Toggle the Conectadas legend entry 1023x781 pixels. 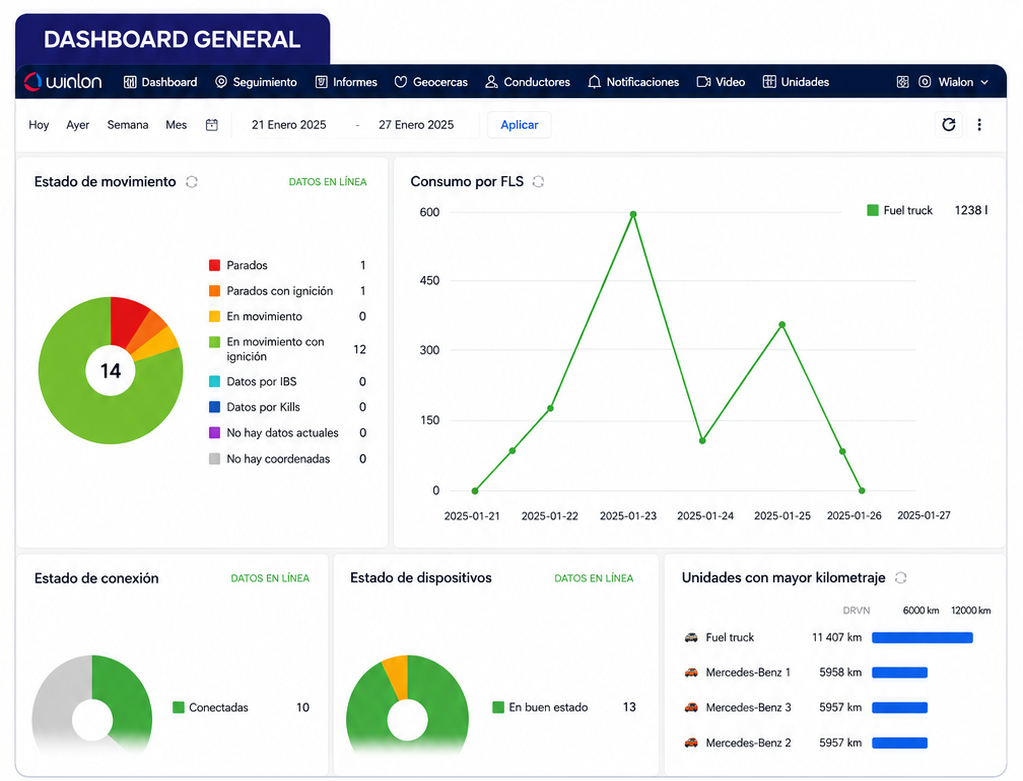click(211, 707)
